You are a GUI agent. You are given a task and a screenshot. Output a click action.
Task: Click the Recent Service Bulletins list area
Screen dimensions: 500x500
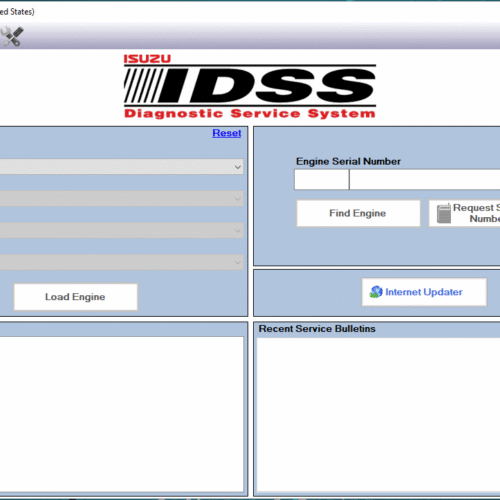[378, 415]
